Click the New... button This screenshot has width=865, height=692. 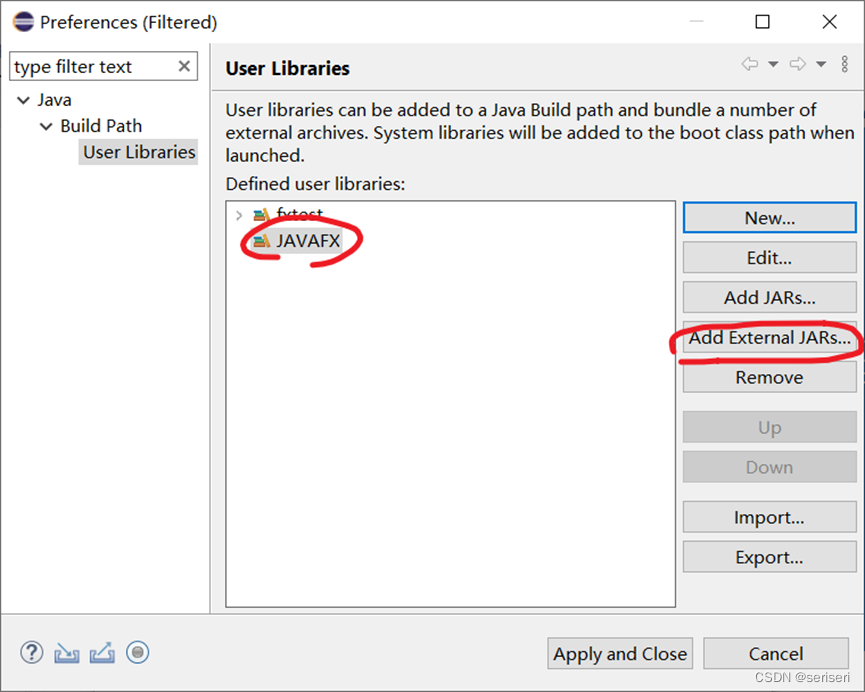click(770, 218)
